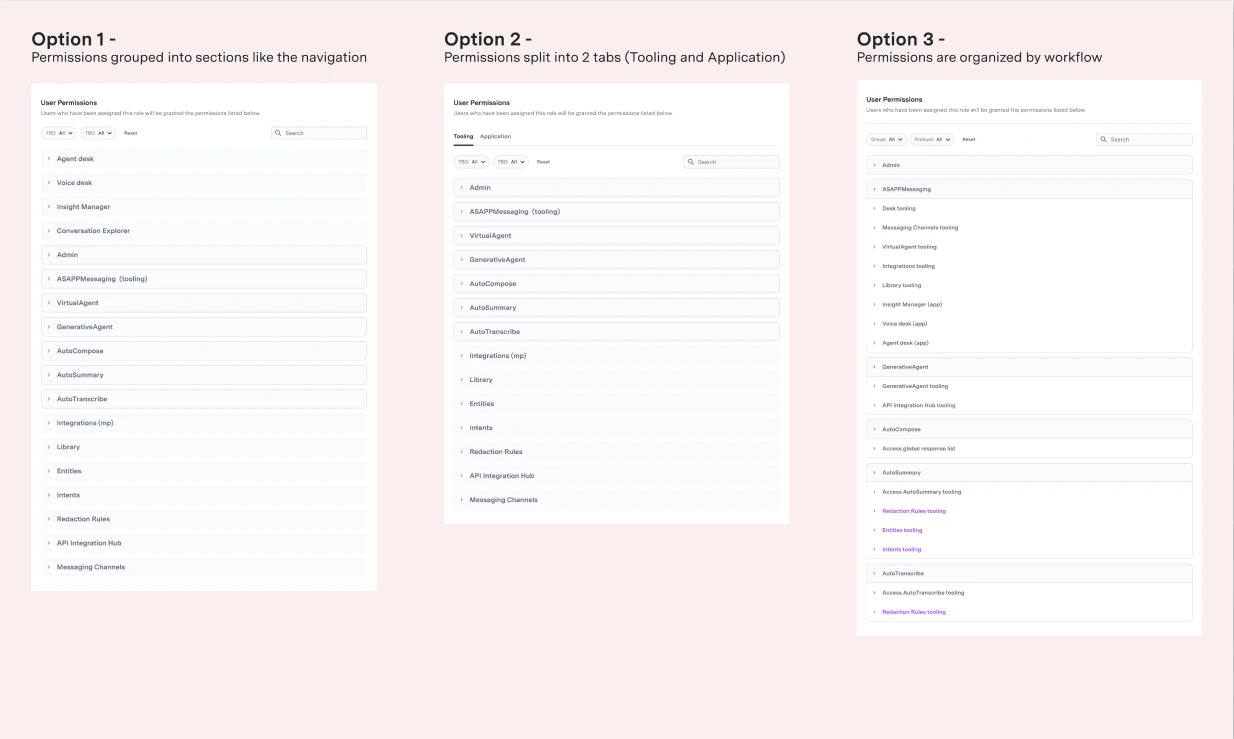Expand AutoCompose section in Option 1

pos(204,351)
